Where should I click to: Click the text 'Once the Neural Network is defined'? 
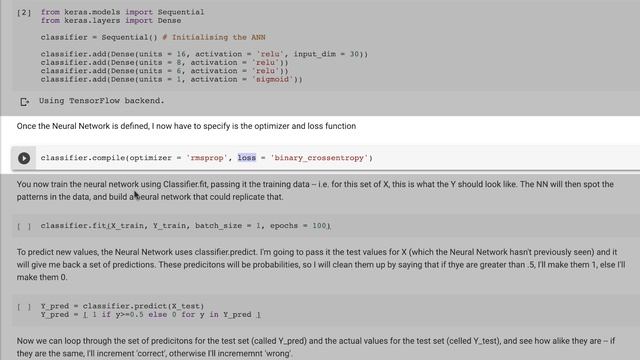[x=83, y=126]
